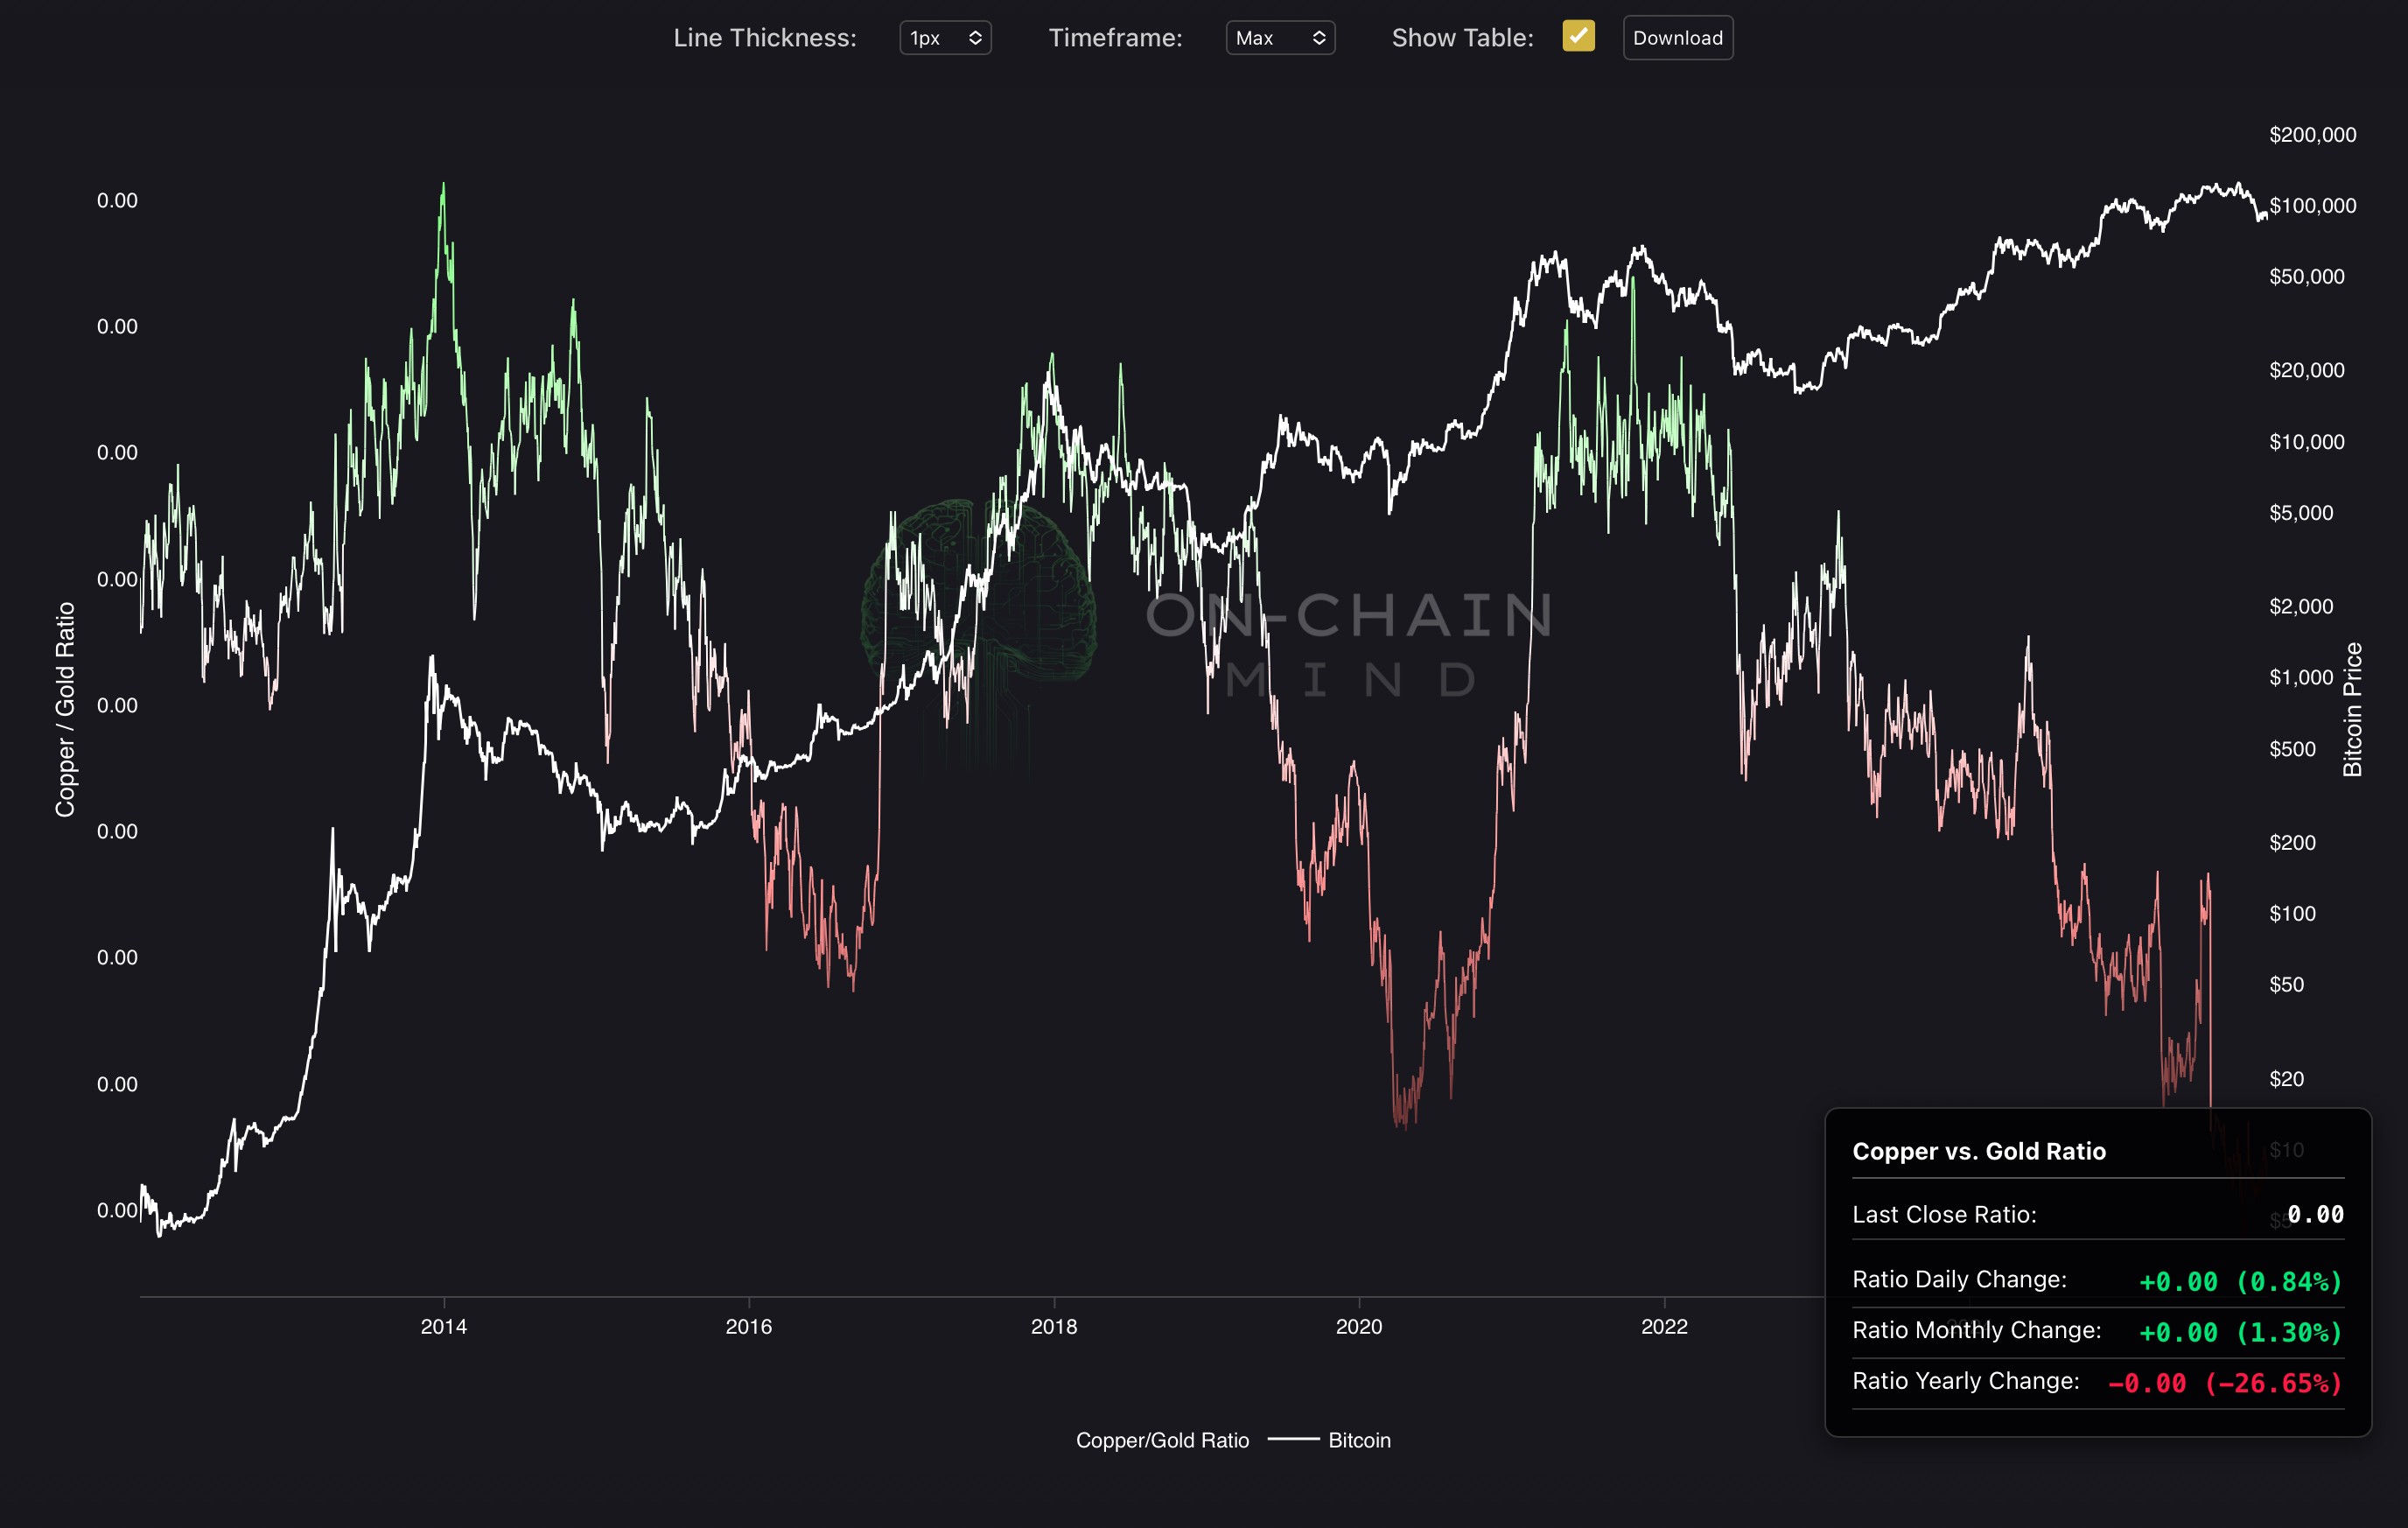Click the white Bitcoin legend line

pyautogui.click(x=1293, y=1440)
